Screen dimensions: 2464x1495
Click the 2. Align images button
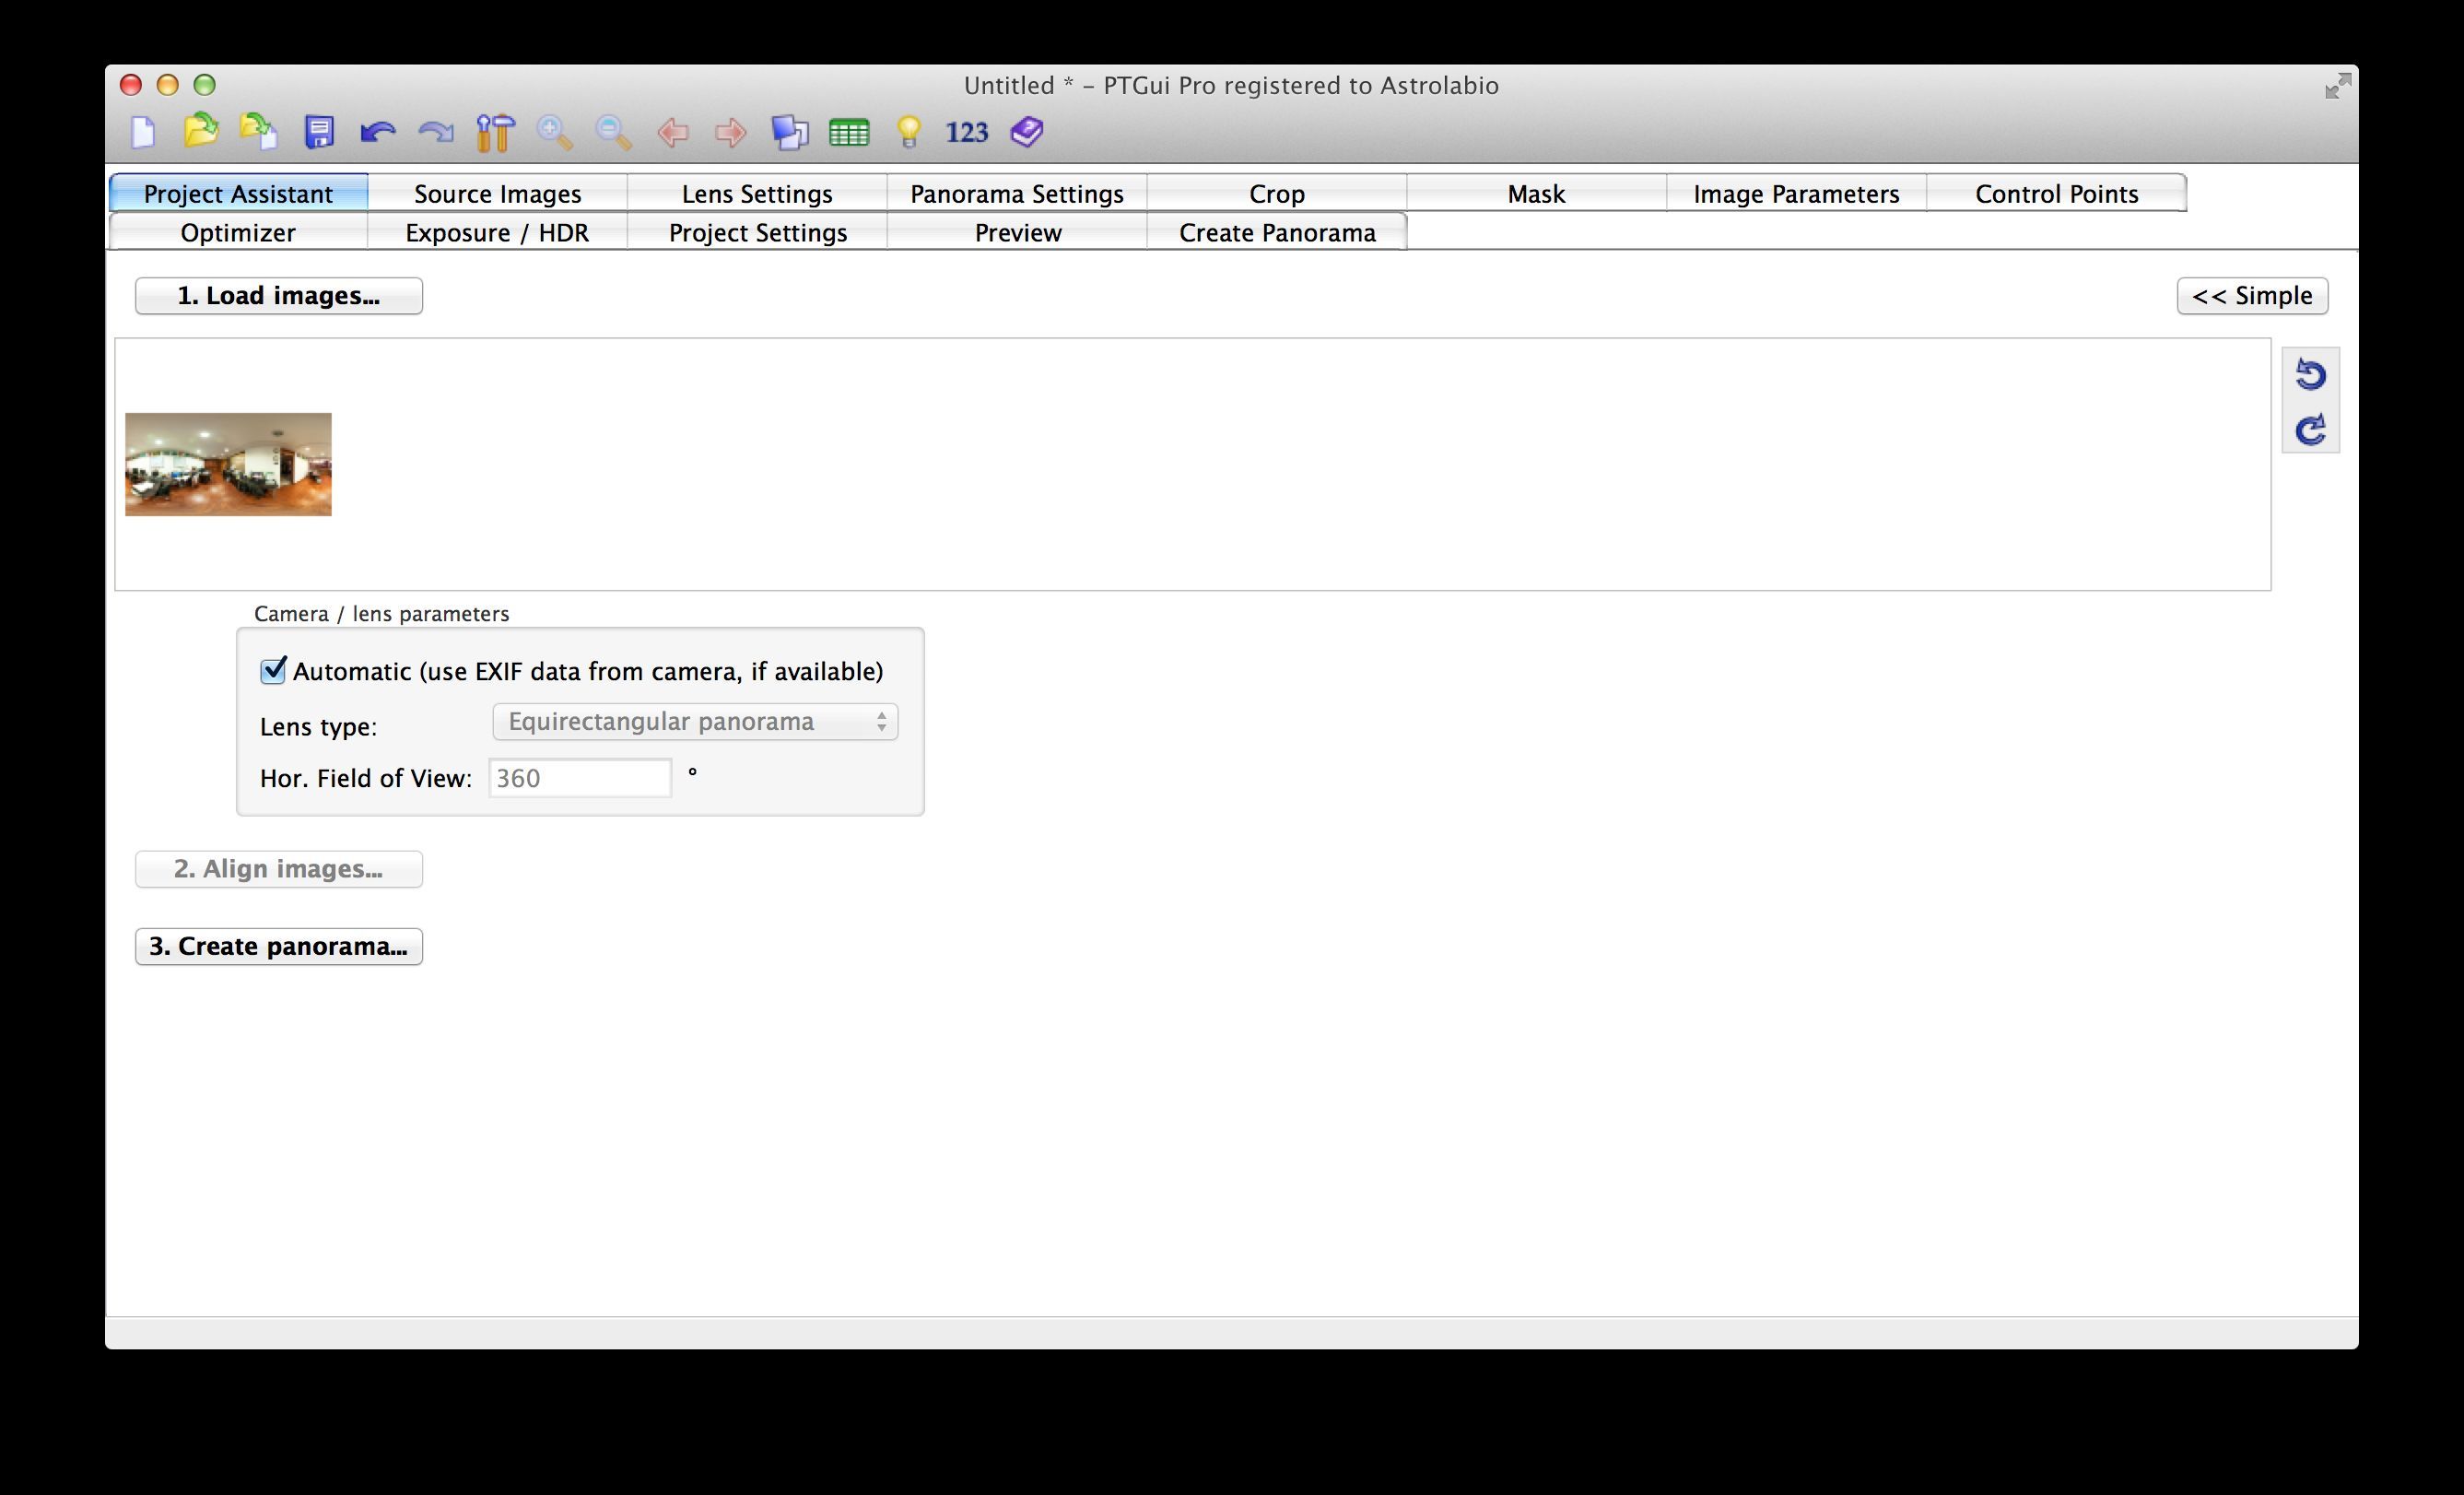point(279,869)
